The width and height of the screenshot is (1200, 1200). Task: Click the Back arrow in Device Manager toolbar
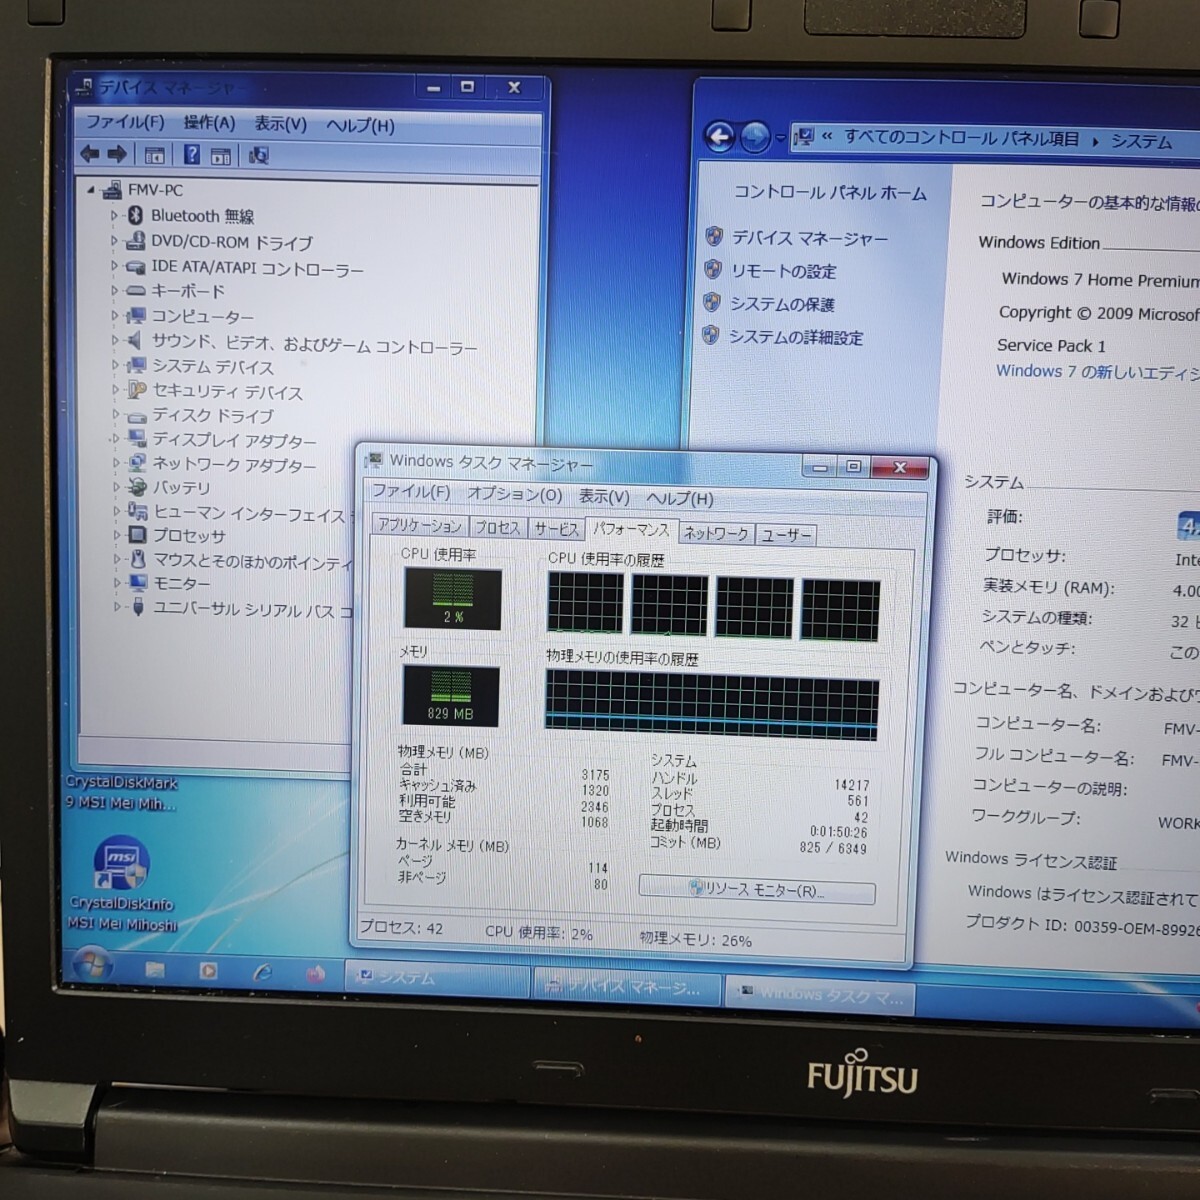(x=90, y=154)
